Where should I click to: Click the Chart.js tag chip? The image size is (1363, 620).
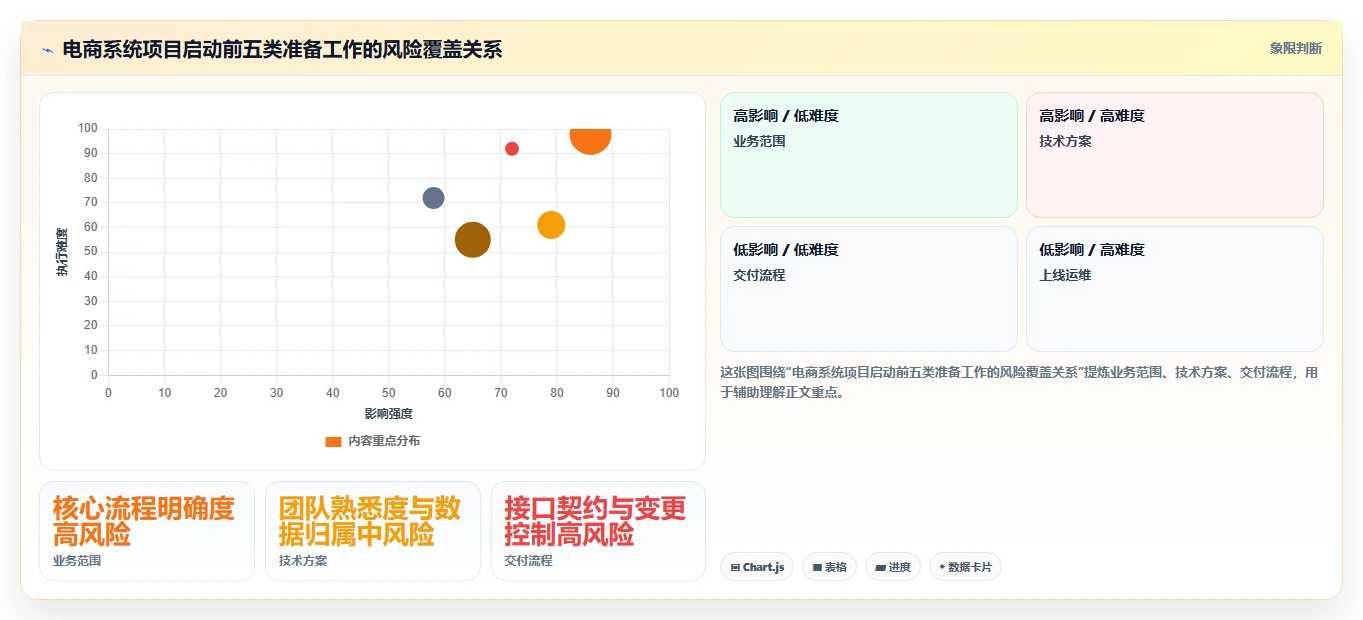tap(757, 567)
